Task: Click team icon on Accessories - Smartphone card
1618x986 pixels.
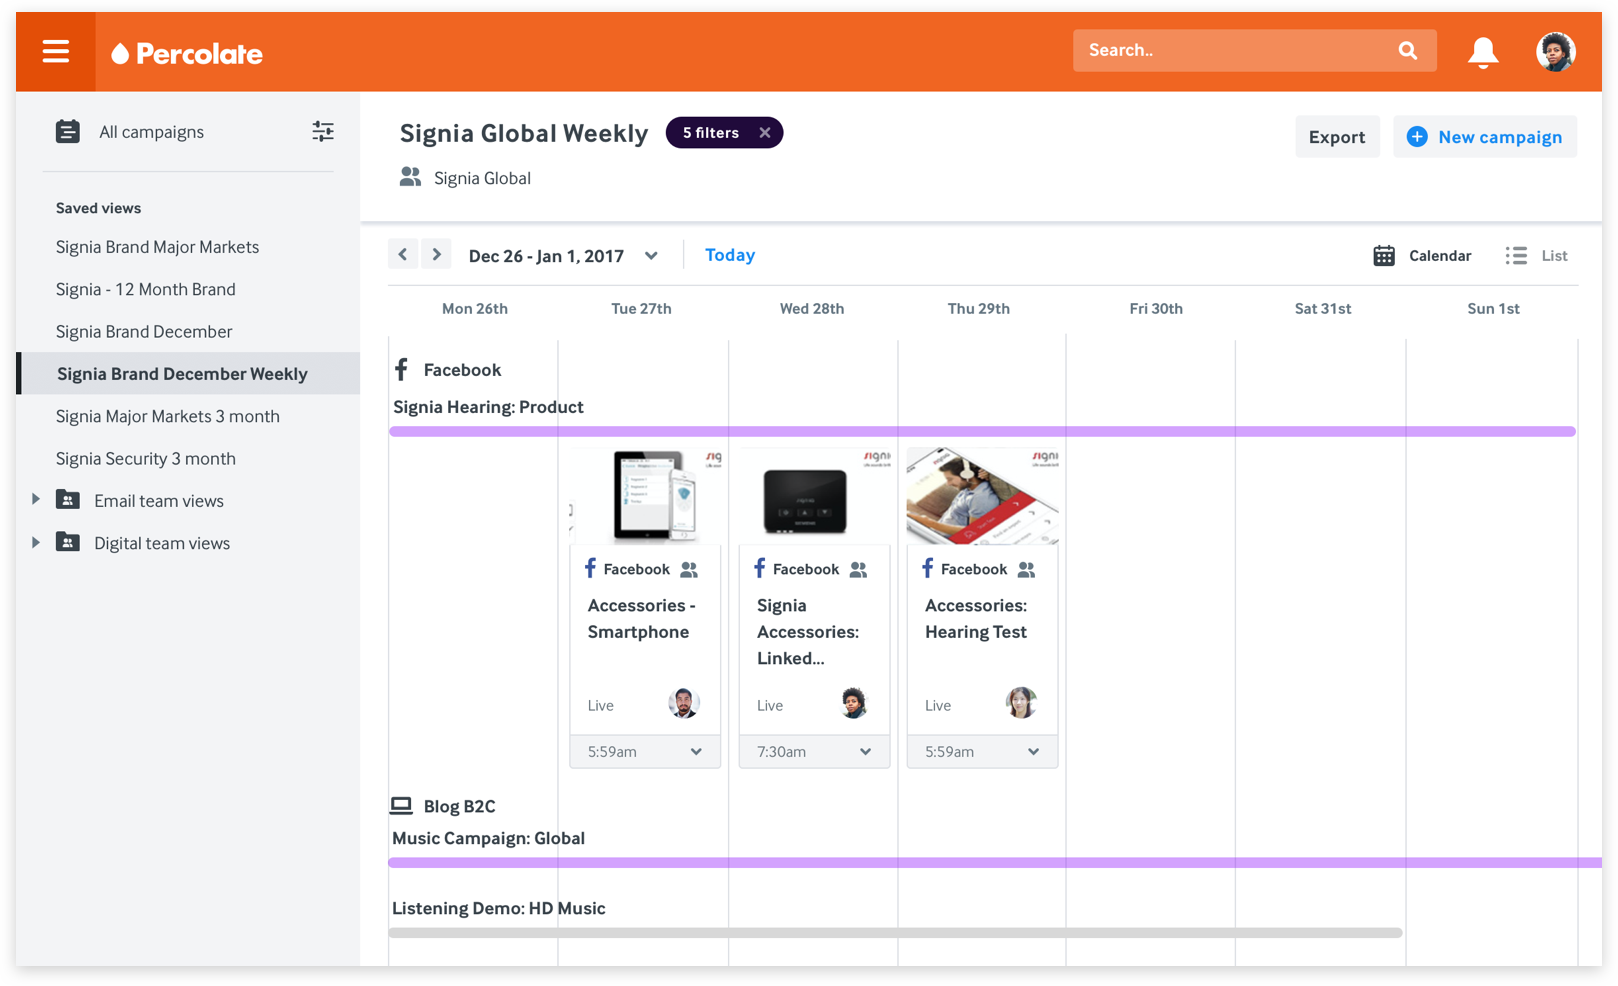Action: pyautogui.click(x=689, y=569)
